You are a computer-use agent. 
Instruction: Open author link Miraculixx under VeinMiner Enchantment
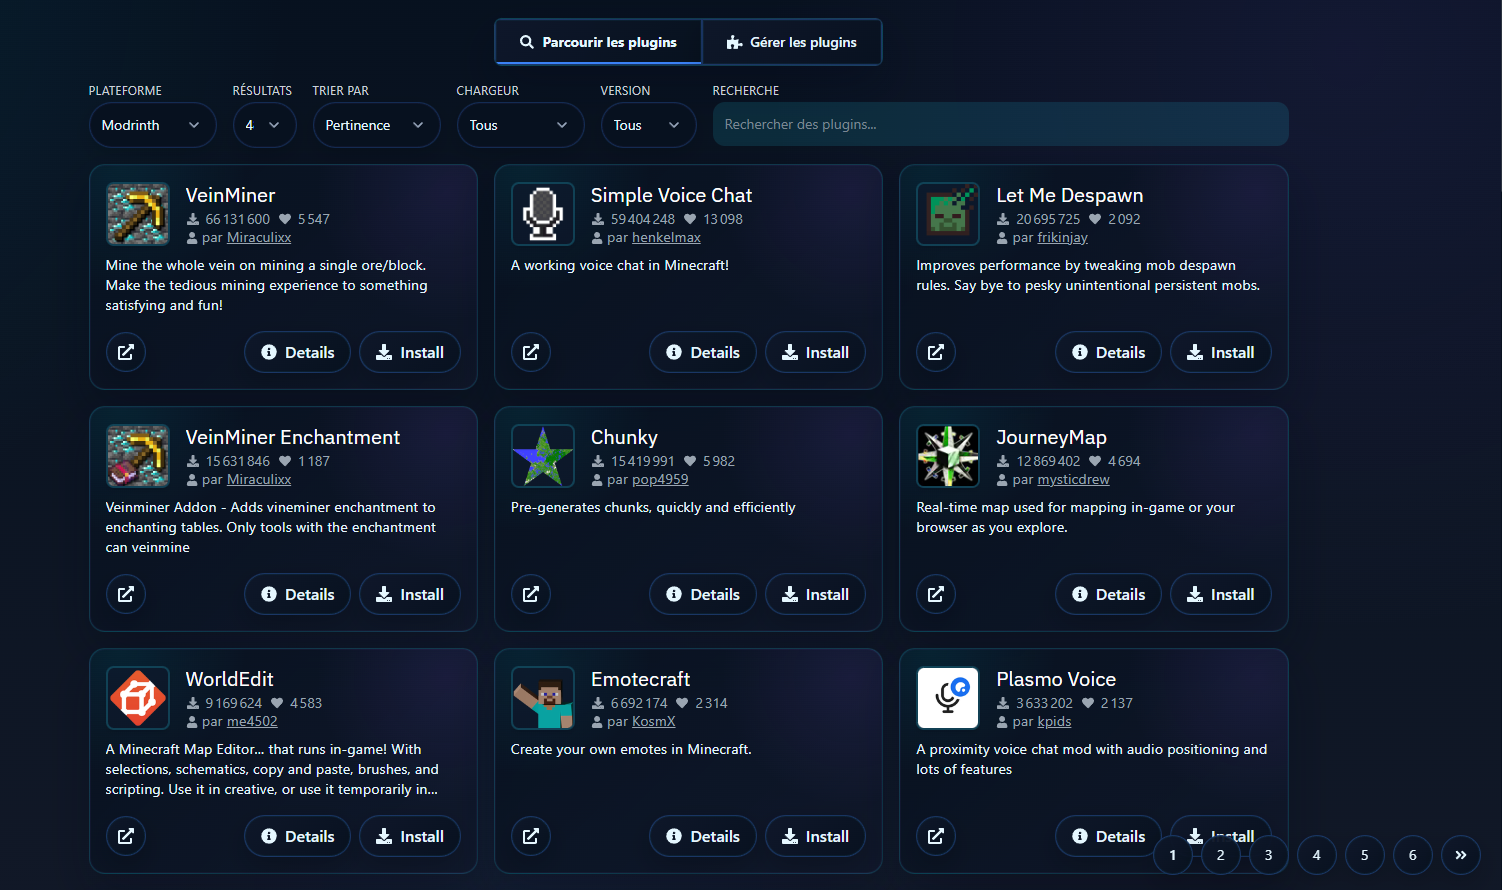pos(259,480)
